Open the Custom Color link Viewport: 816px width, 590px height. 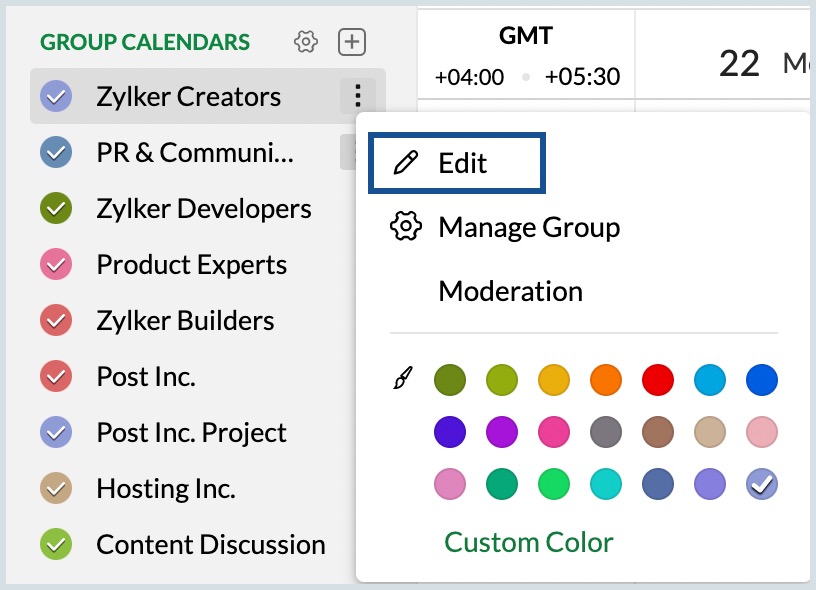coord(528,542)
